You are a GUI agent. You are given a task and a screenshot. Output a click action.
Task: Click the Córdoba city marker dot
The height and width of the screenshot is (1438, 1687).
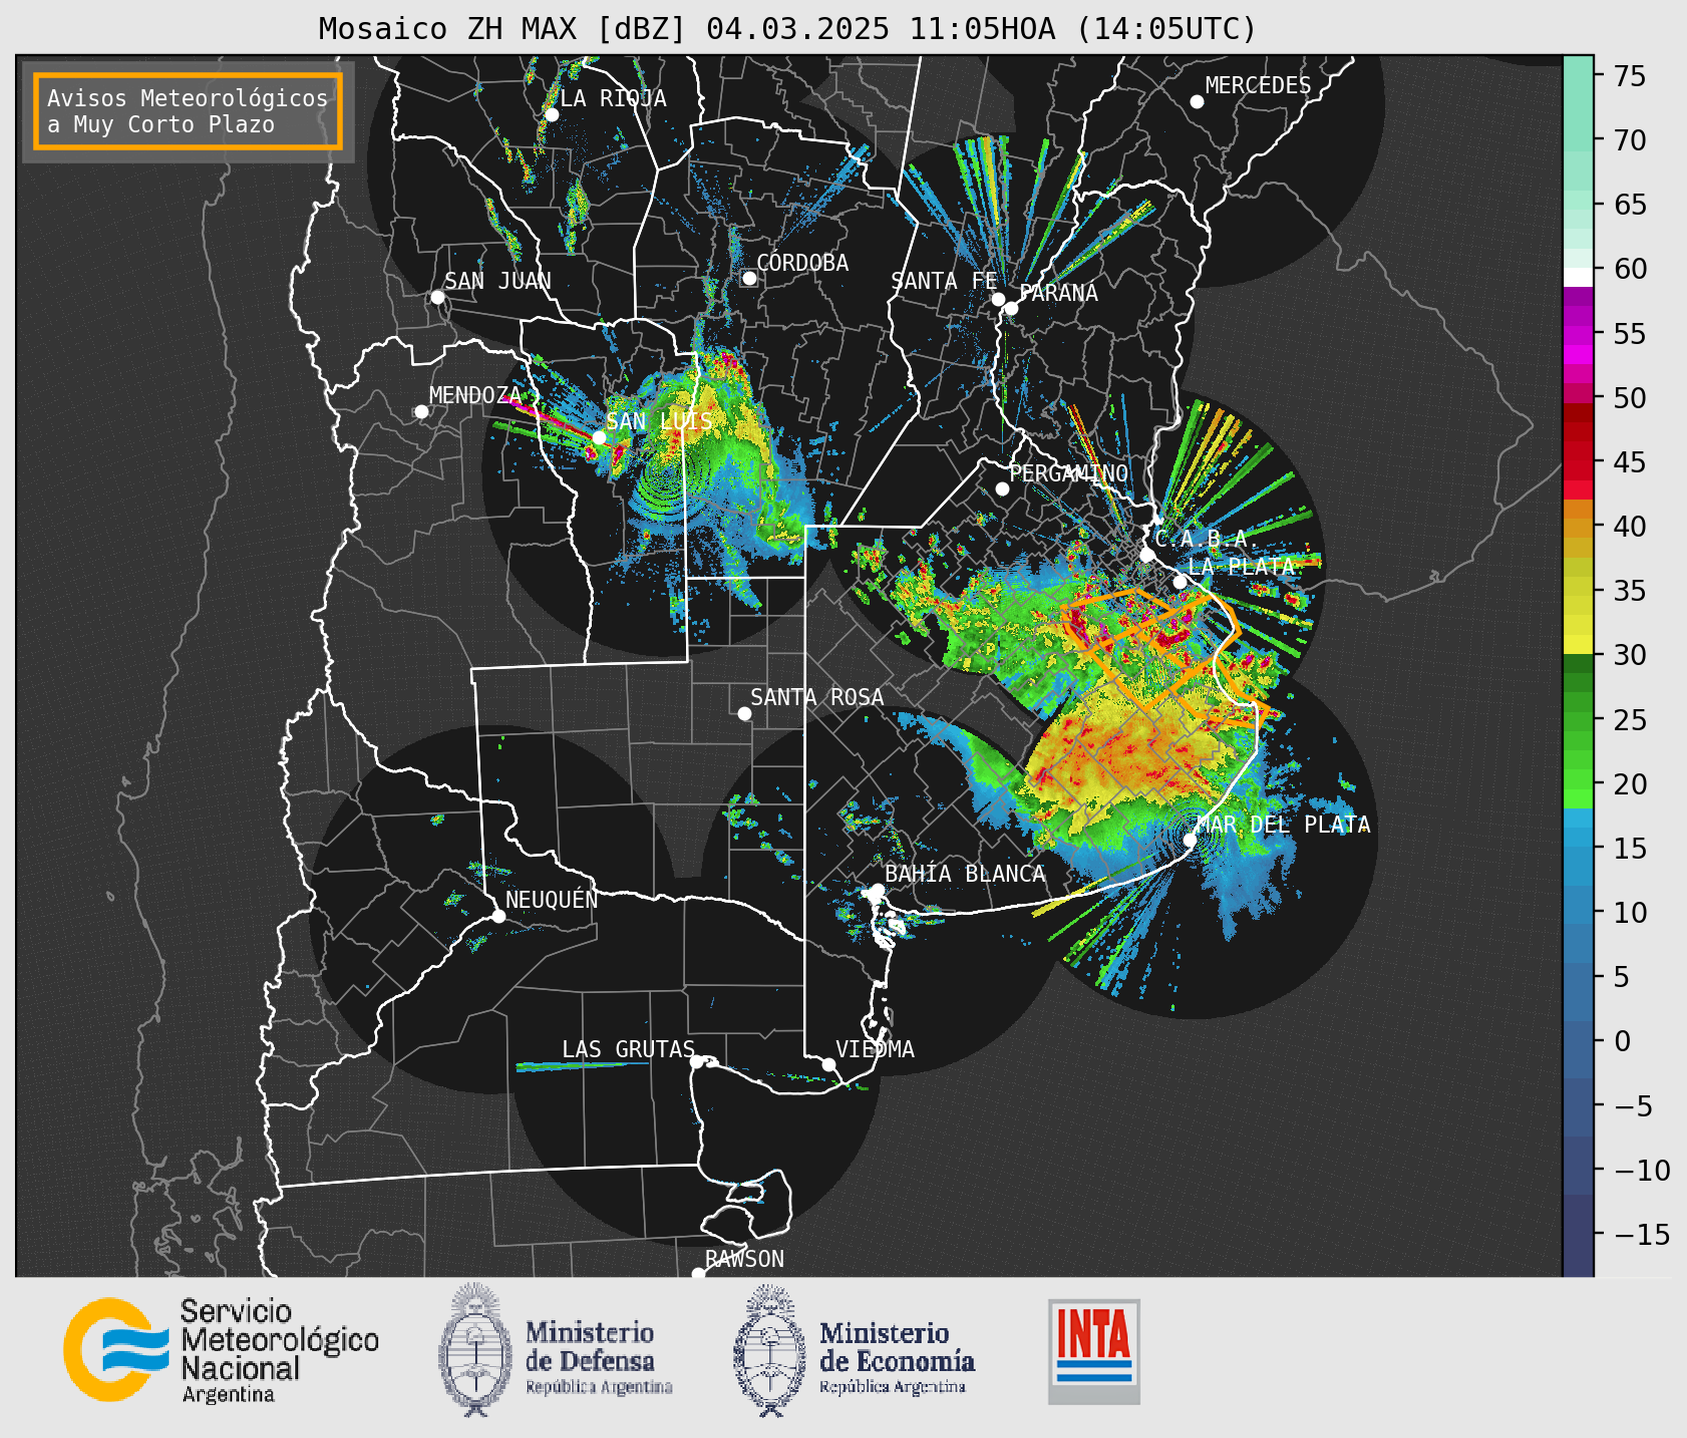[749, 278]
